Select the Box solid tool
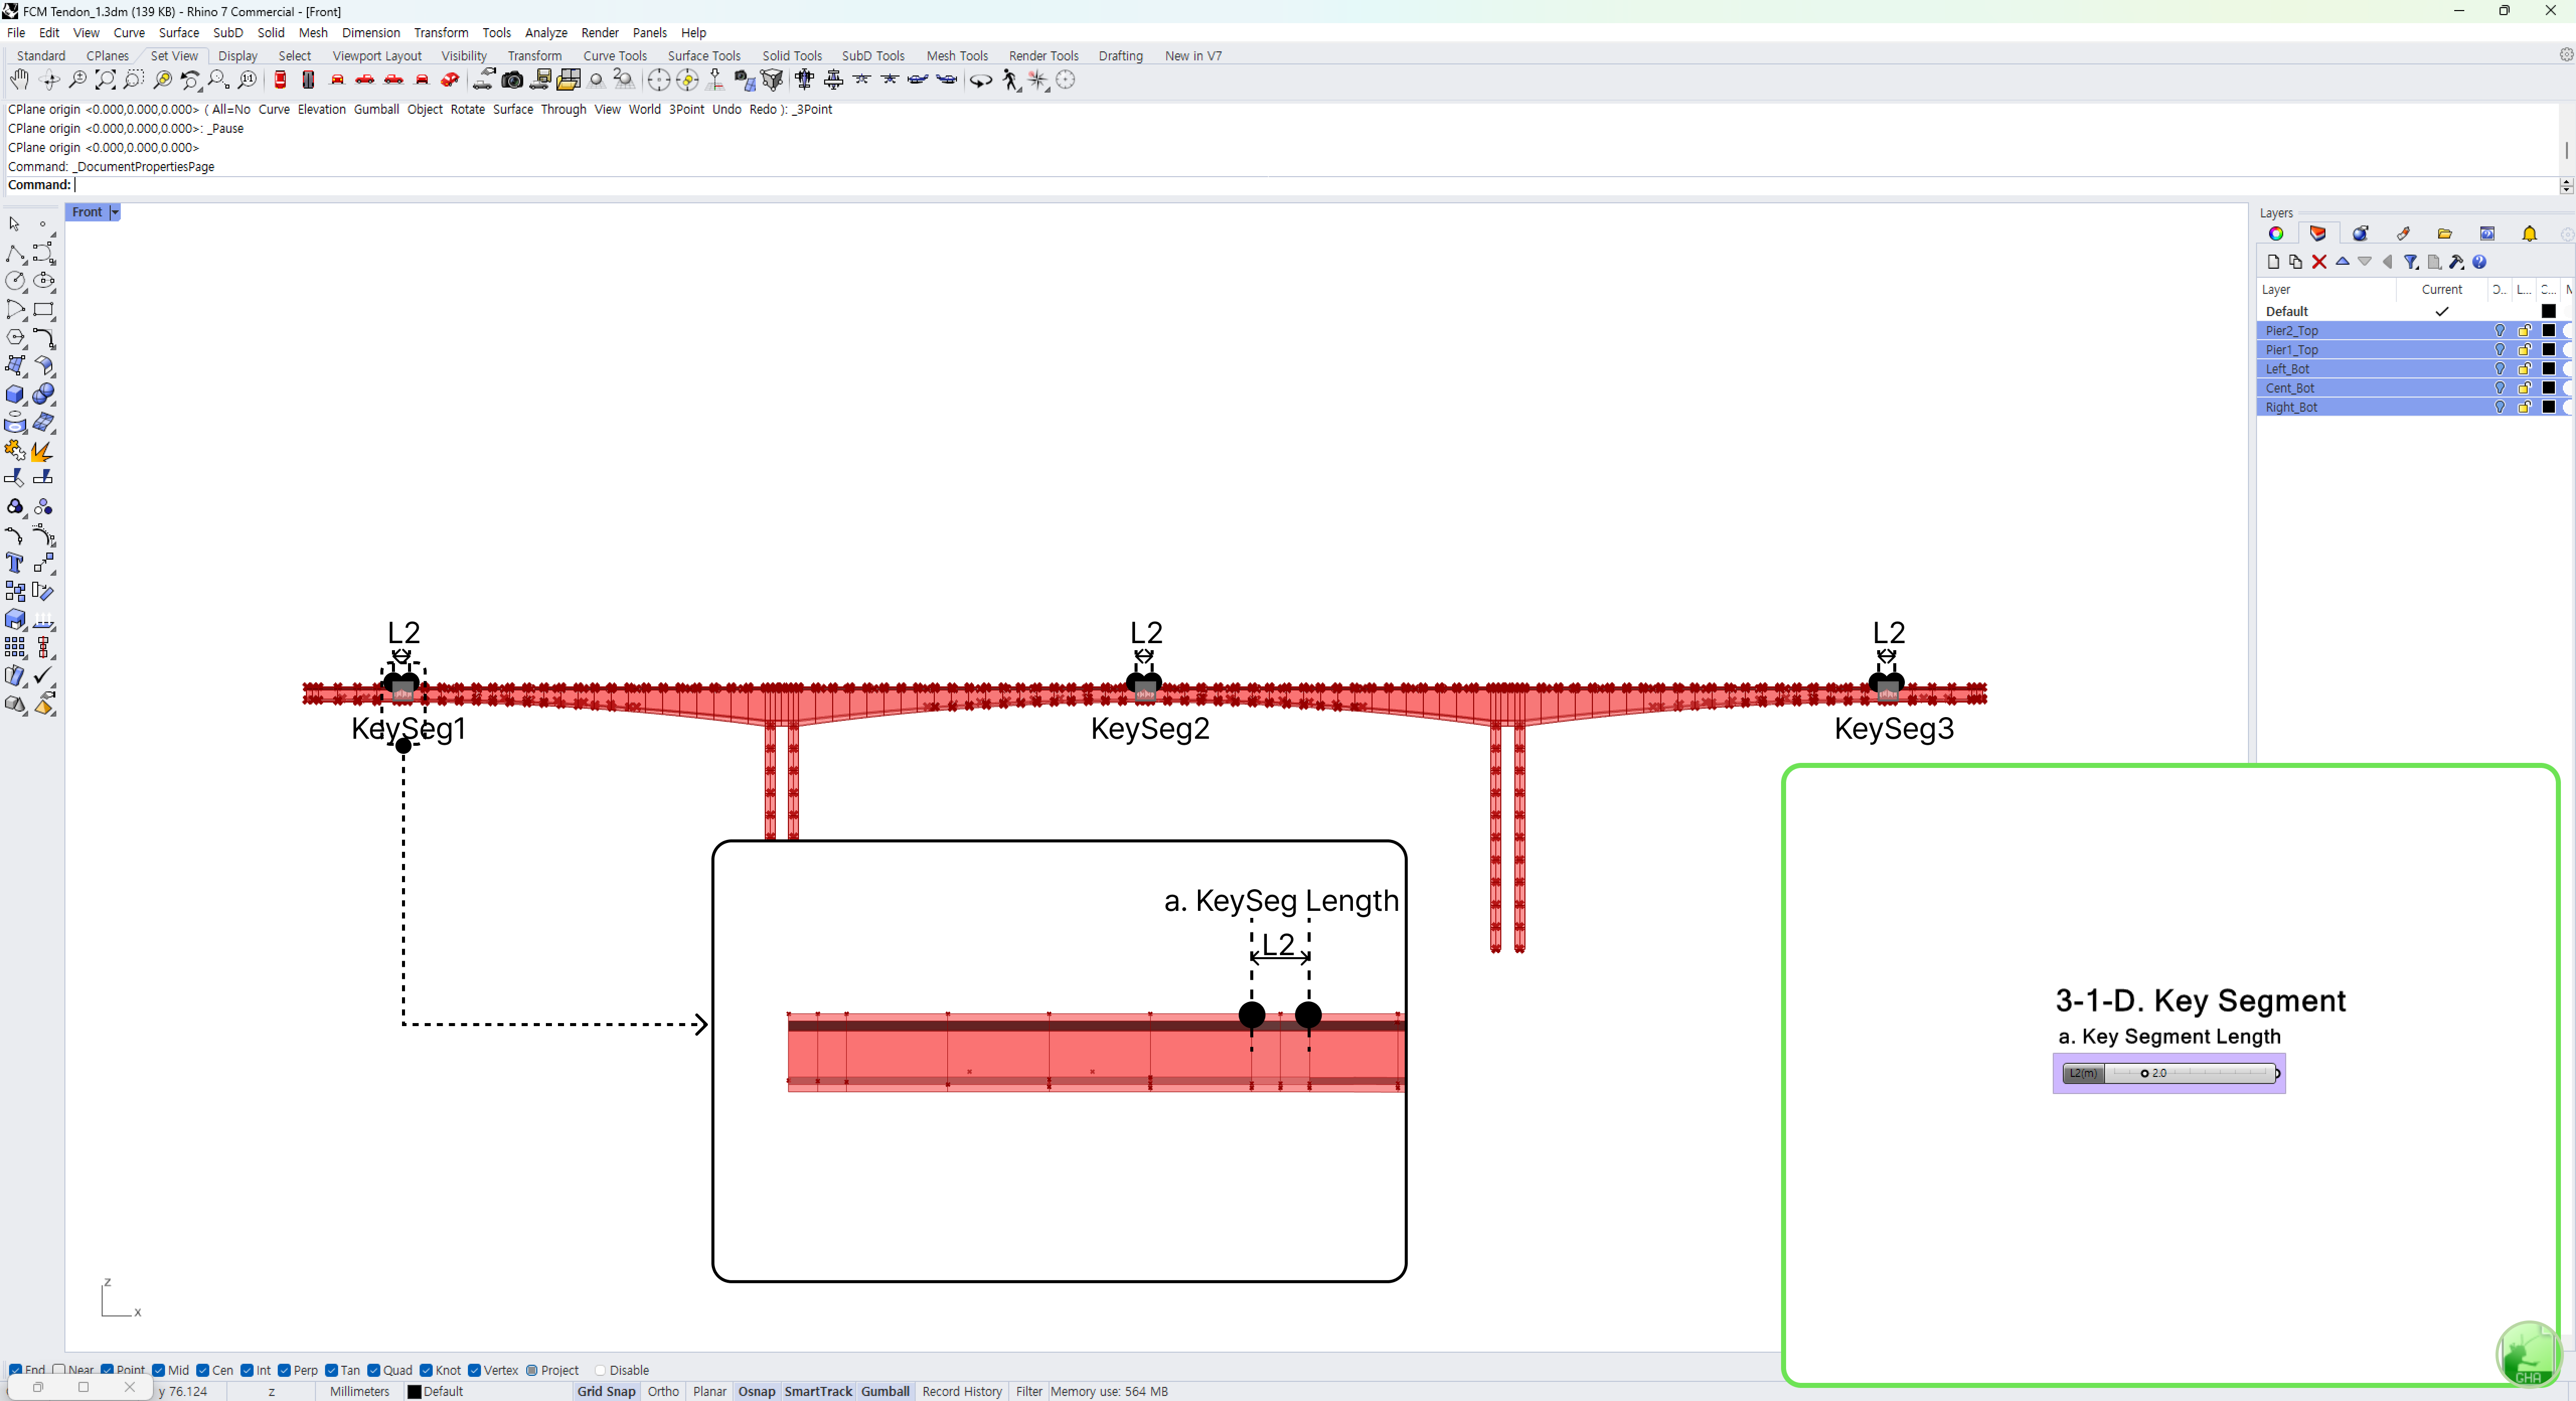Viewport: 2576px width, 1401px height. (x=15, y=394)
